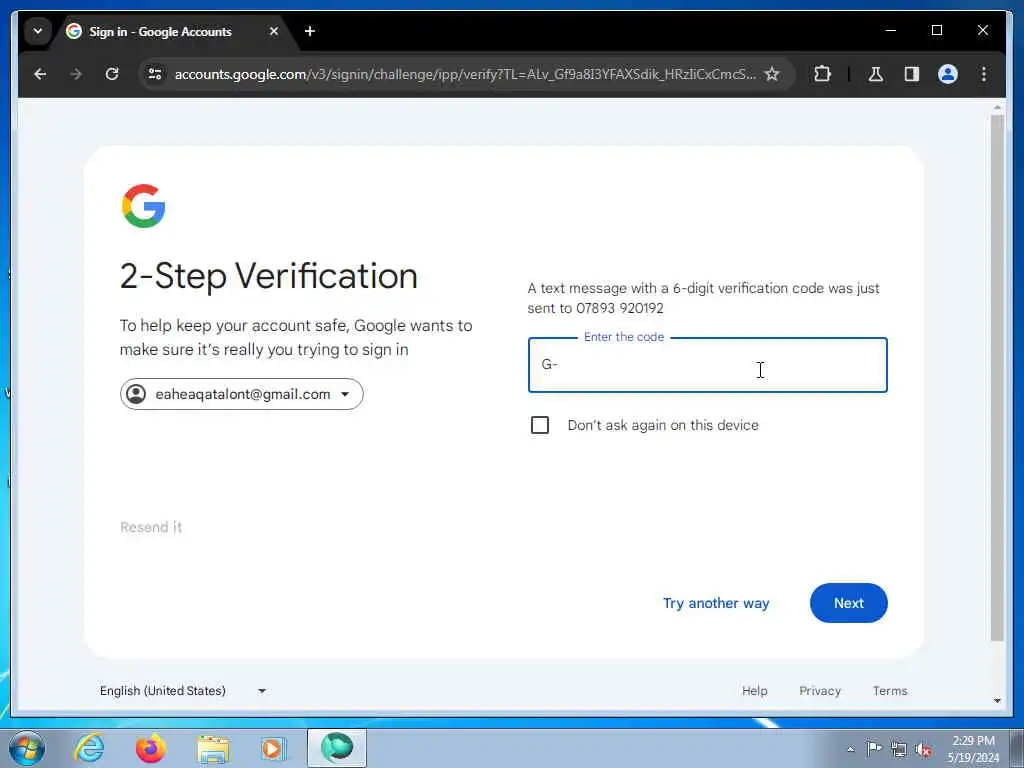Open the Windows Start menu
This screenshot has width=1024, height=768.
(26, 748)
